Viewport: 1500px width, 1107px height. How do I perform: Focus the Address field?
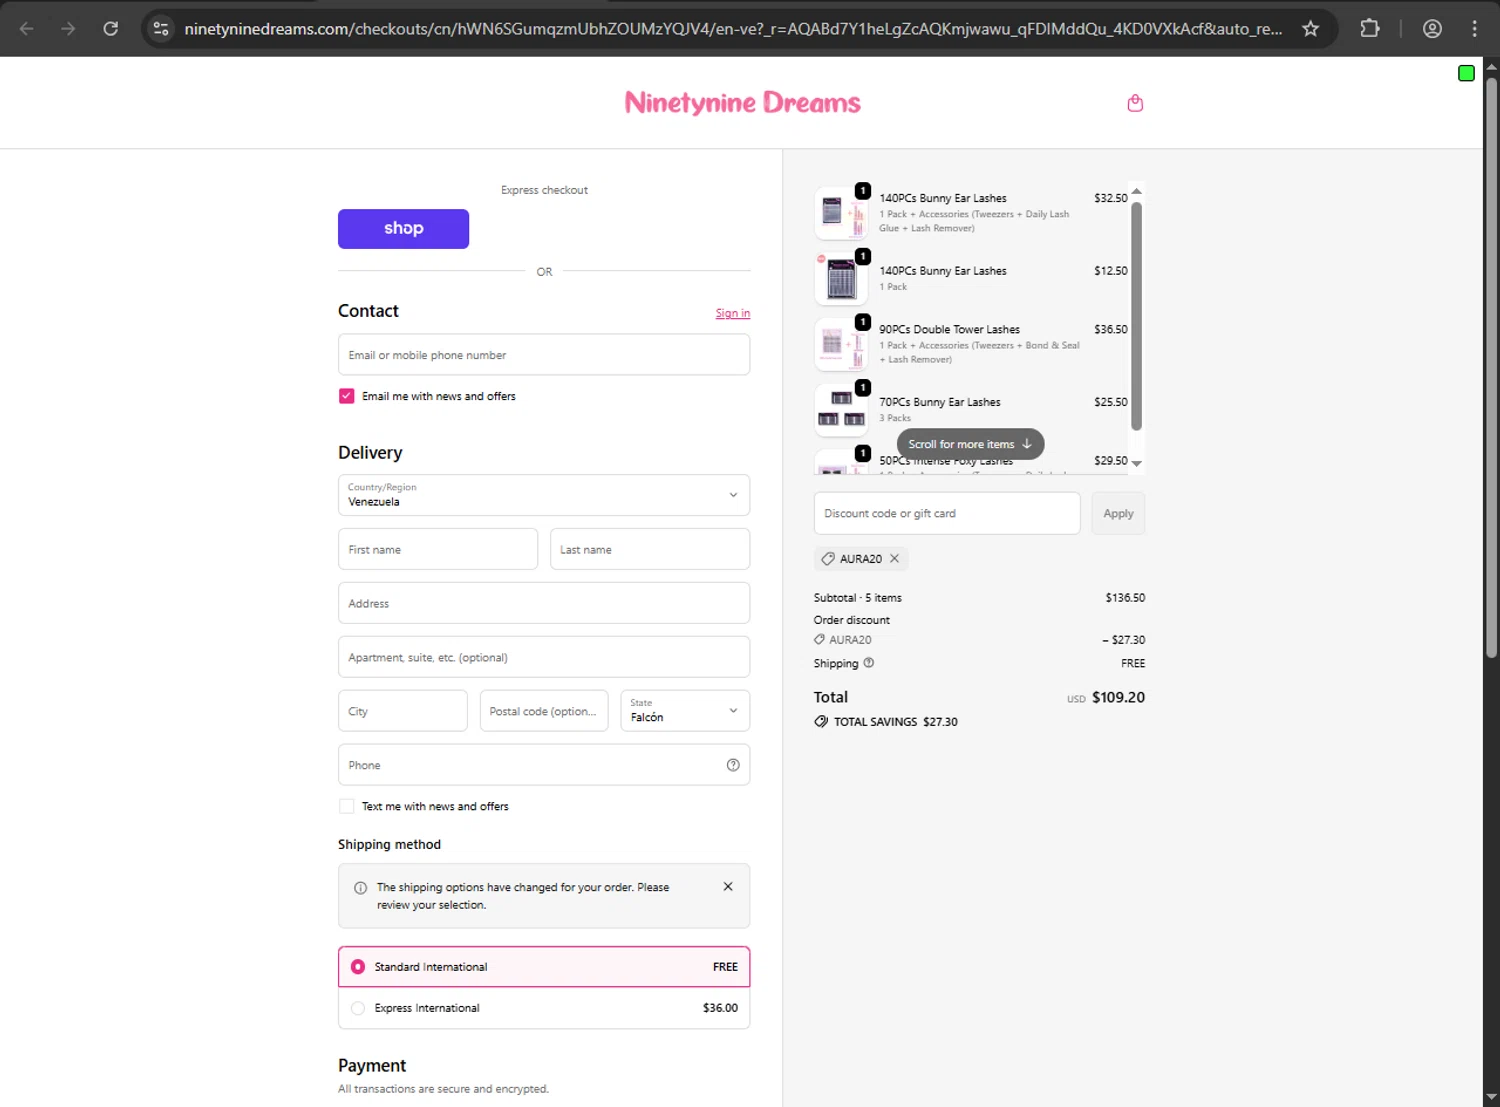[544, 603]
